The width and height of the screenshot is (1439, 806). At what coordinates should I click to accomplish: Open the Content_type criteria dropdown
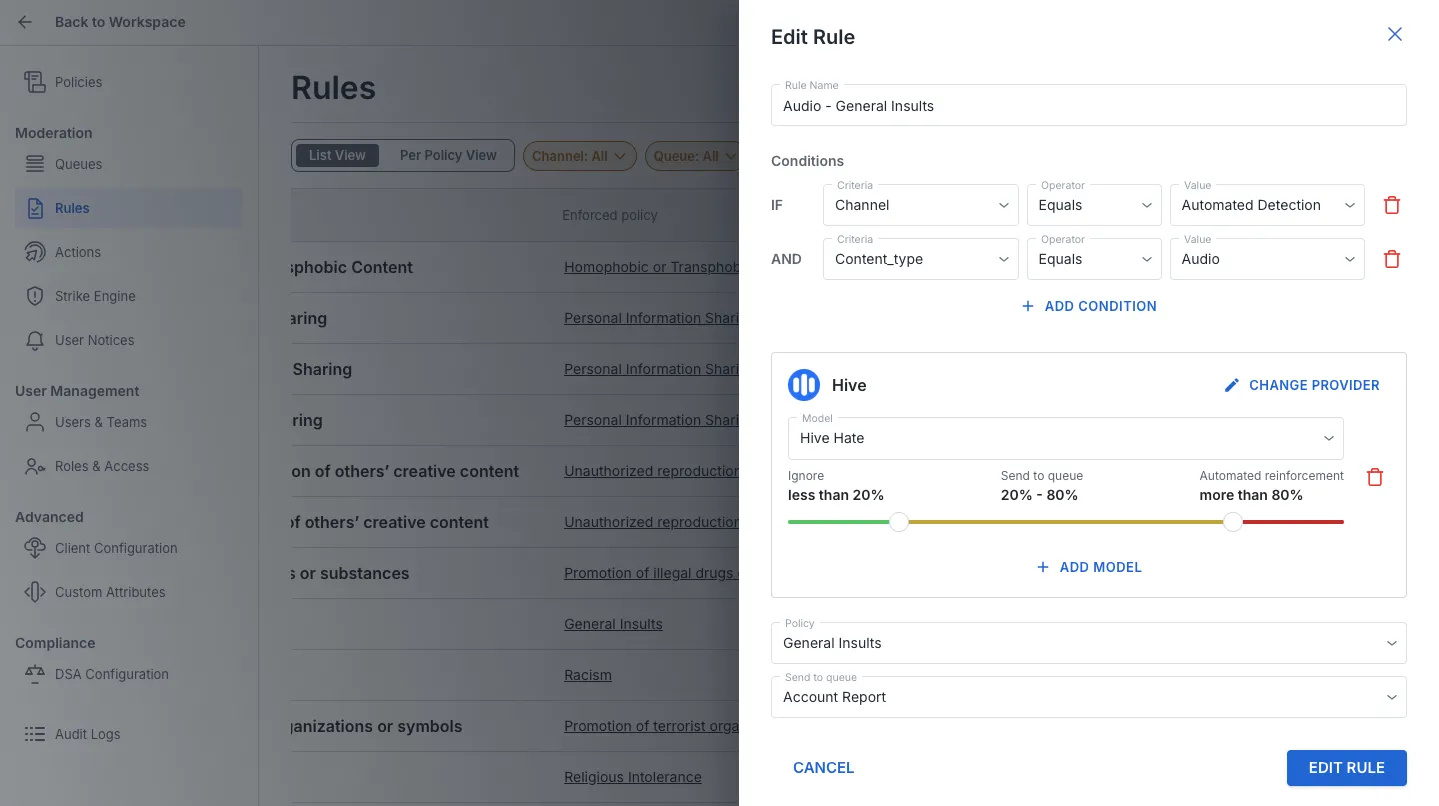921,259
